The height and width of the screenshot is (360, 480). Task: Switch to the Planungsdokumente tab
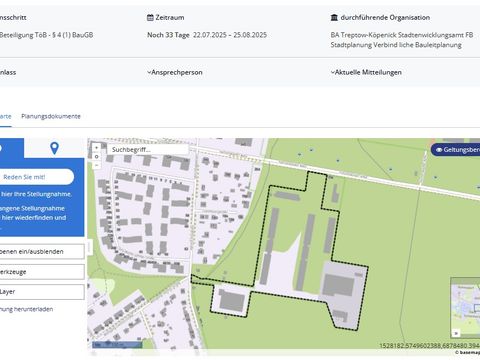point(51,116)
